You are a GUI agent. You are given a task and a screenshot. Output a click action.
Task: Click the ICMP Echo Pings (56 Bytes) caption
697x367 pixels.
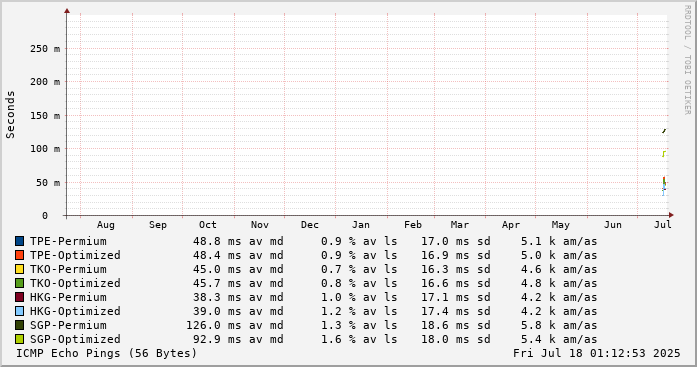pyautogui.click(x=107, y=353)
